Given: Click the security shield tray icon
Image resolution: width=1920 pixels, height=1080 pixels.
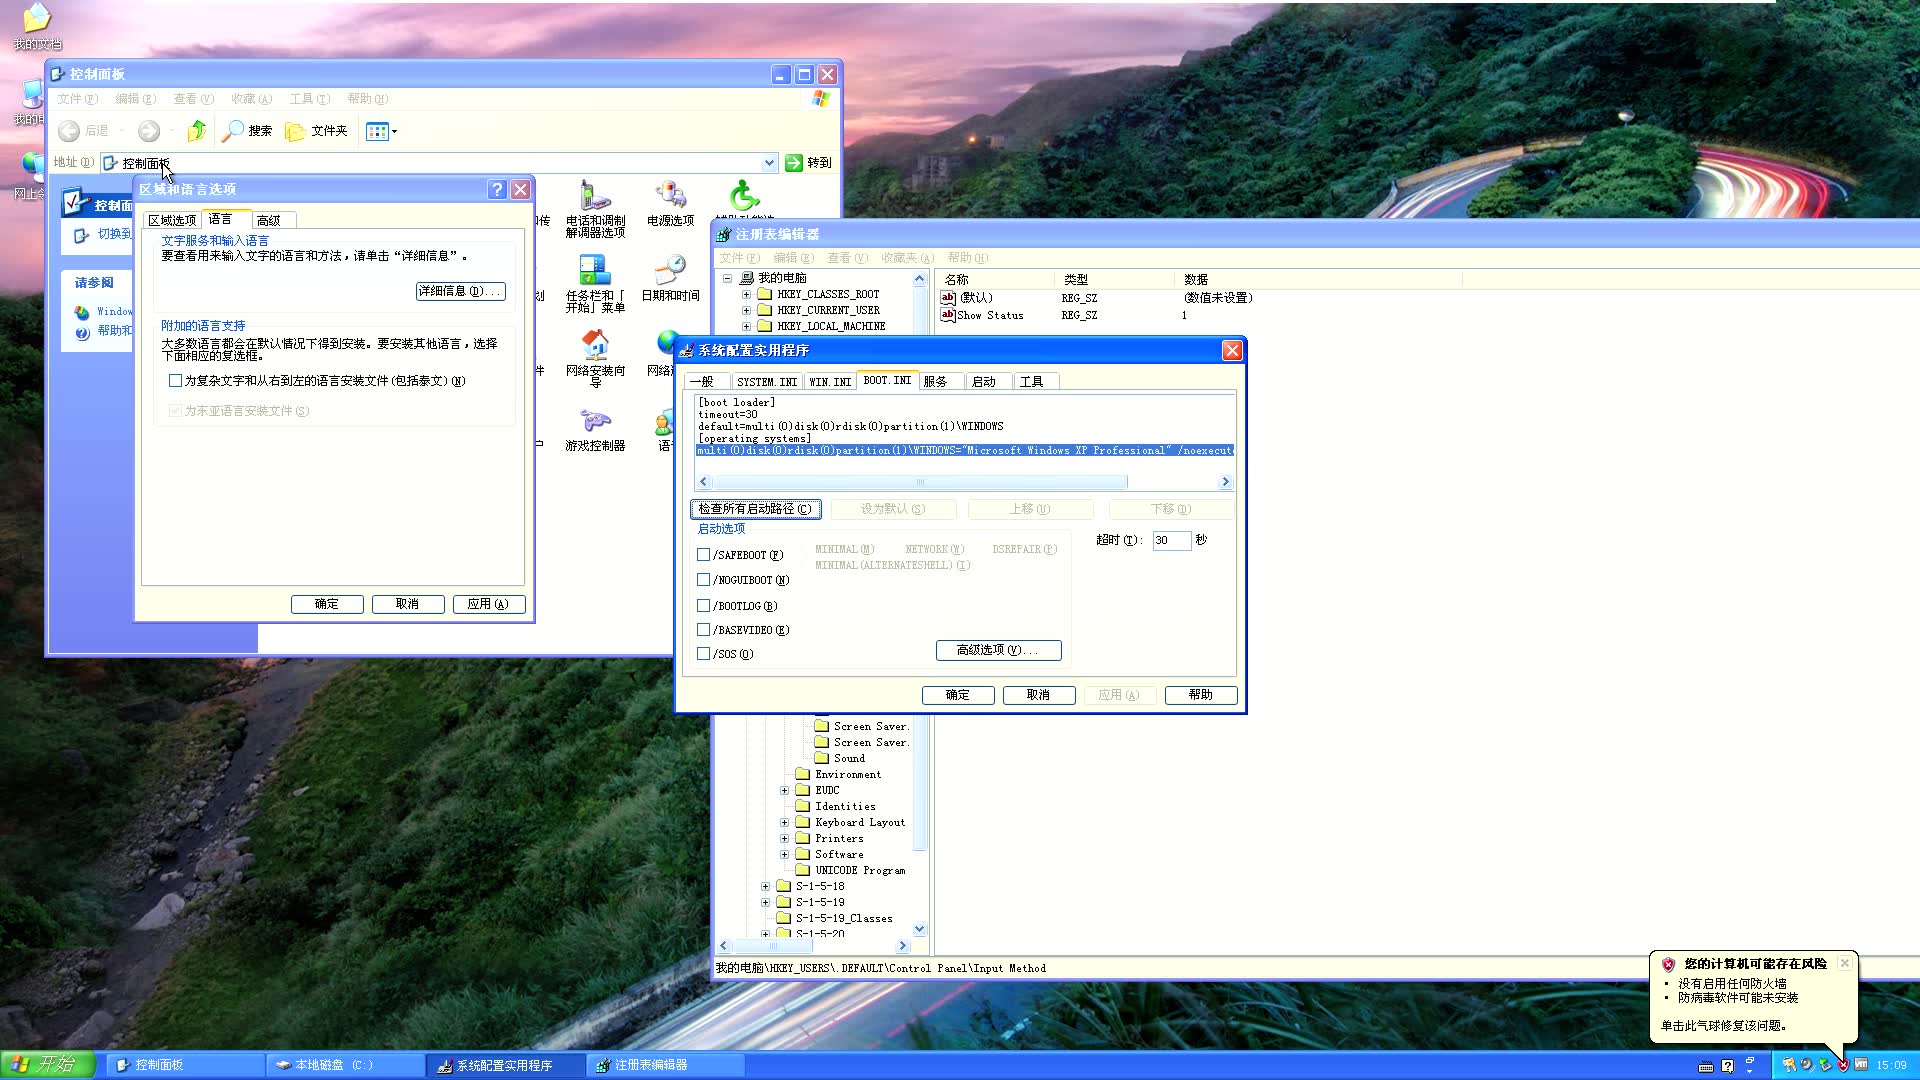Looking at the screenshot, I should 1845,1065.
